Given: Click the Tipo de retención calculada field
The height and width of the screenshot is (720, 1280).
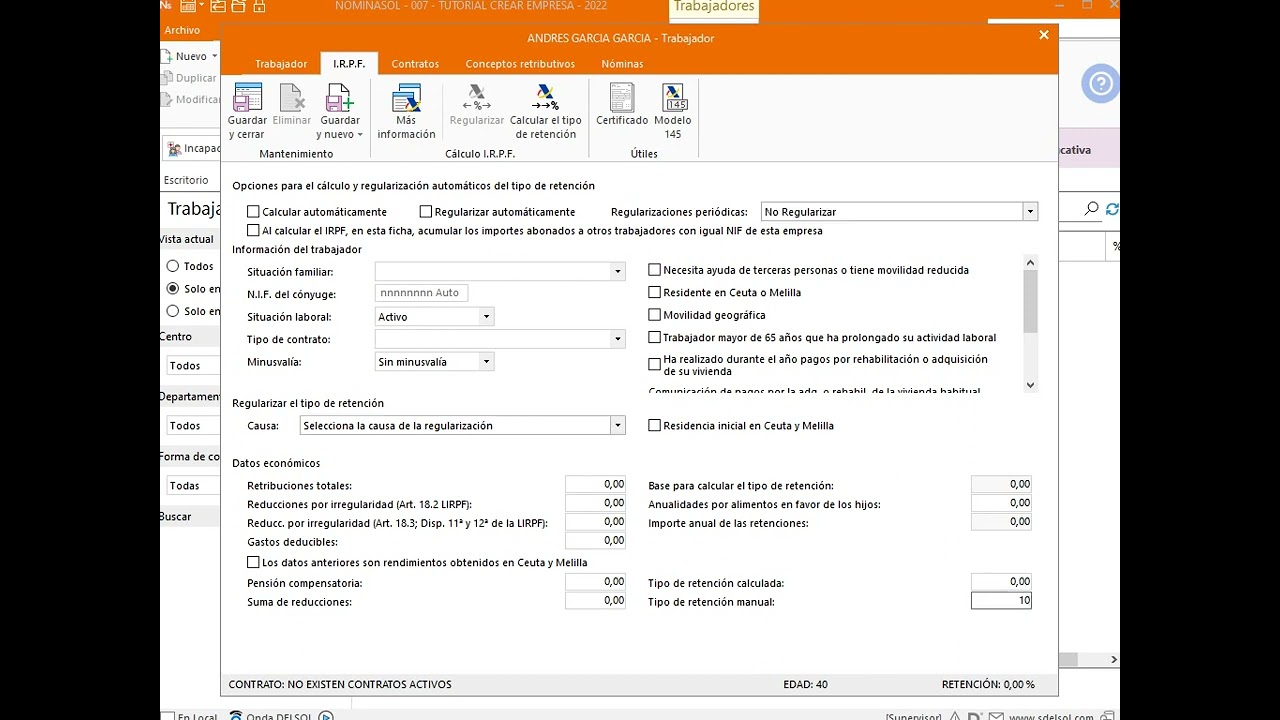Looking at the screenshot, I should [x=1001, y=581].
